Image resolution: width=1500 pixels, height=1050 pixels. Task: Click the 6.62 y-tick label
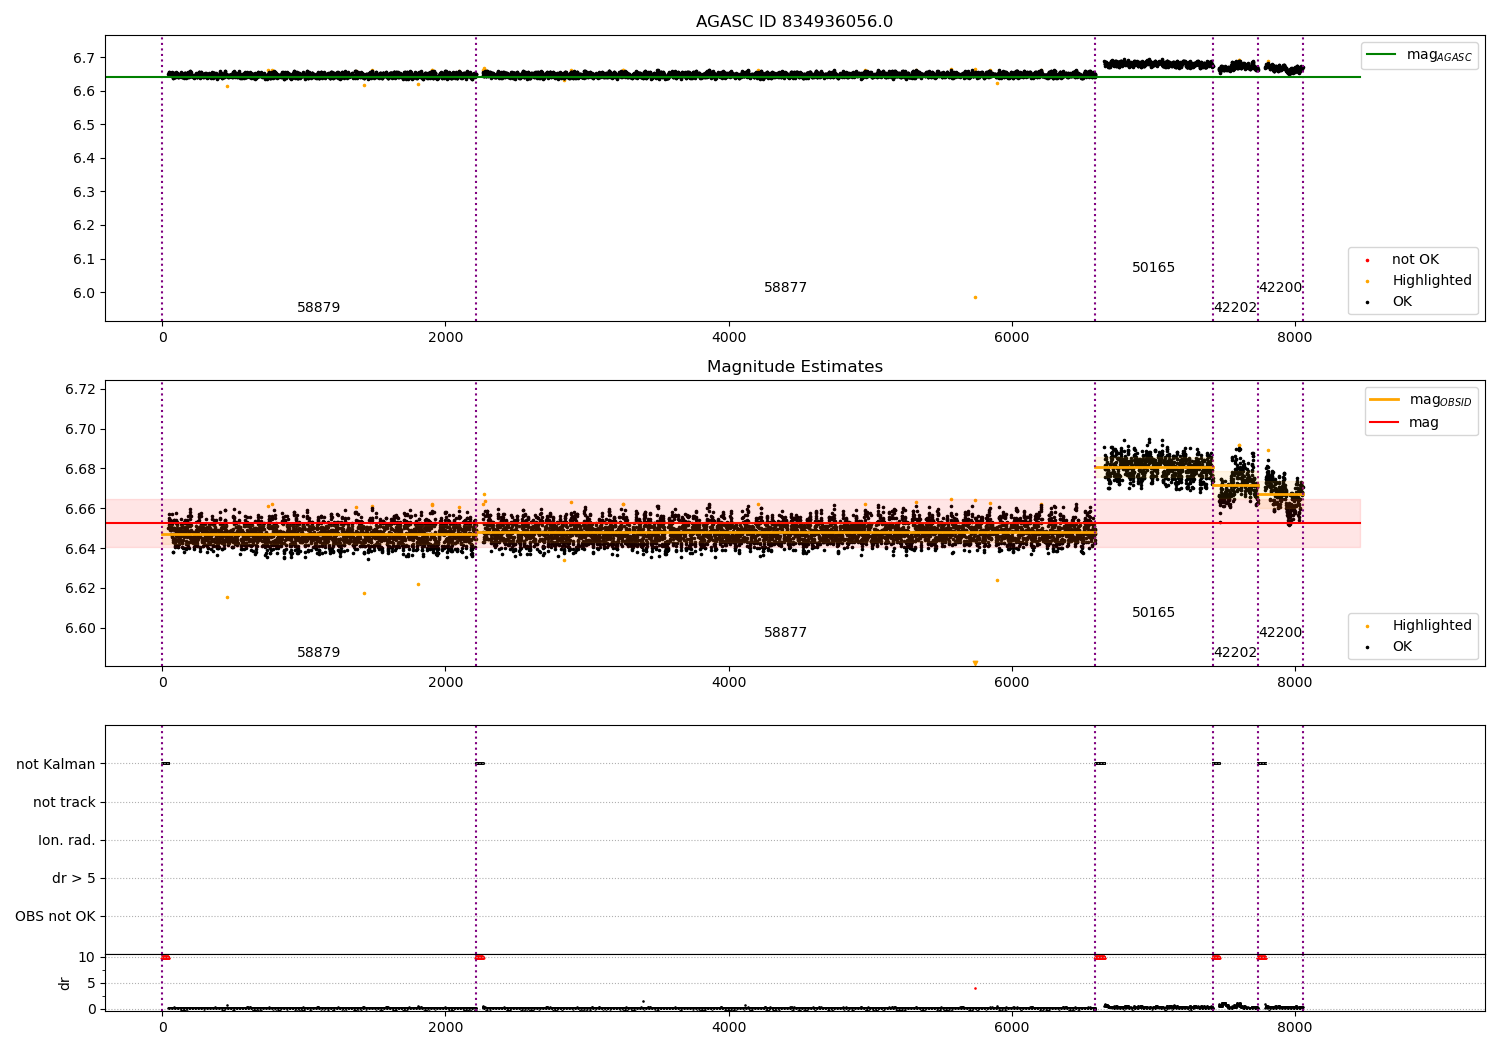point(80,588)
